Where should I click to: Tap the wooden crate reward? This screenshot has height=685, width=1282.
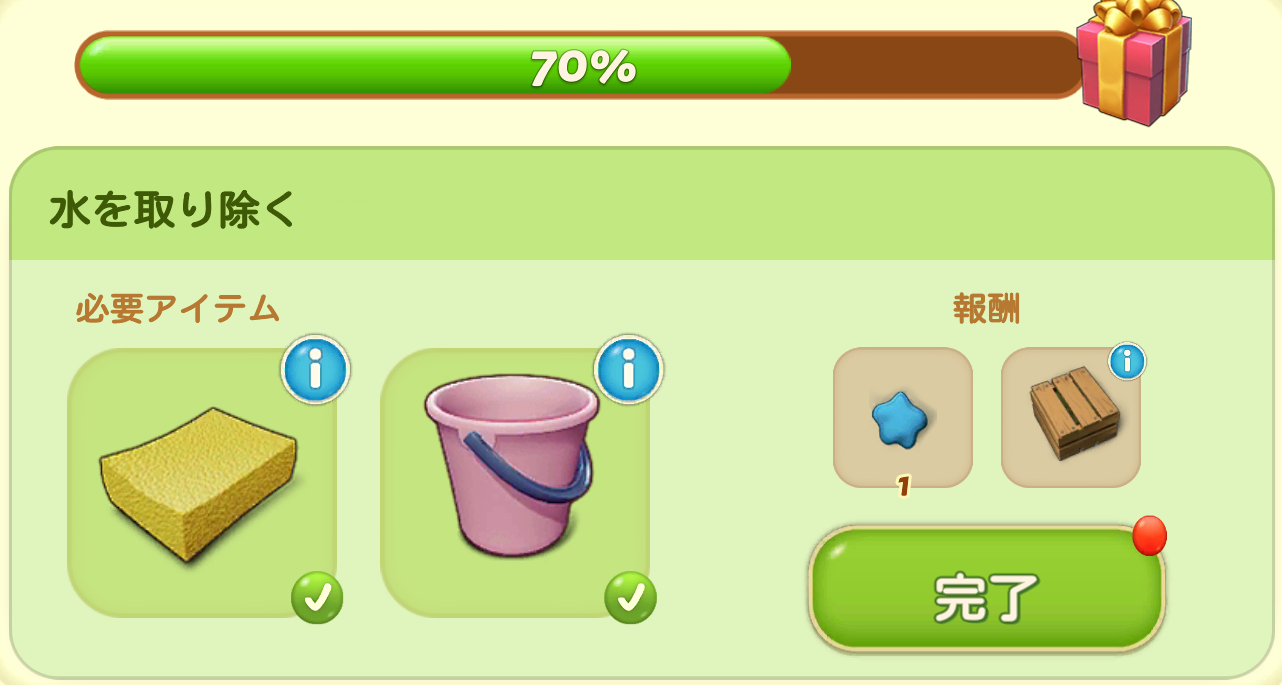pyautogui.click(x=1071, y=418)
